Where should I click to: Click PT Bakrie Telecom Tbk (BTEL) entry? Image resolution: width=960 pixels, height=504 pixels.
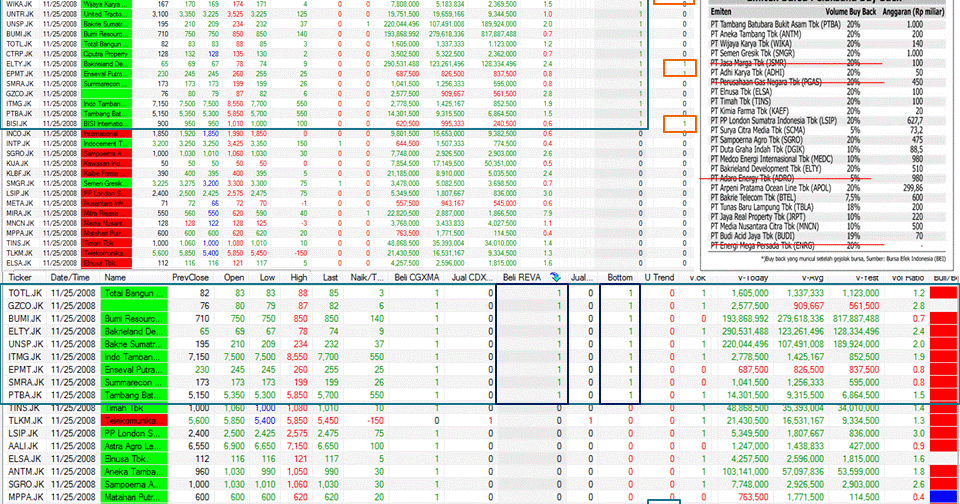point(753,197)
